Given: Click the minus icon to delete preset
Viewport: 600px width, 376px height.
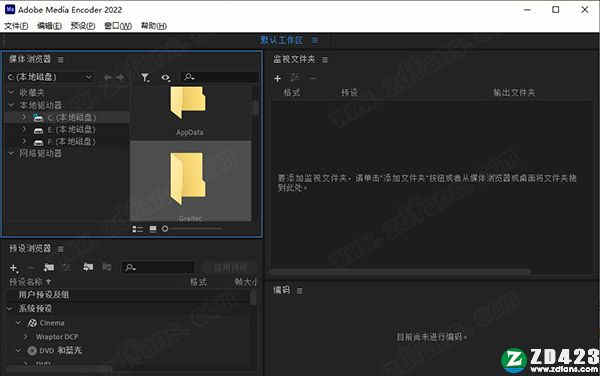Looking at the screenshot, I should click(x=32, y=268).
